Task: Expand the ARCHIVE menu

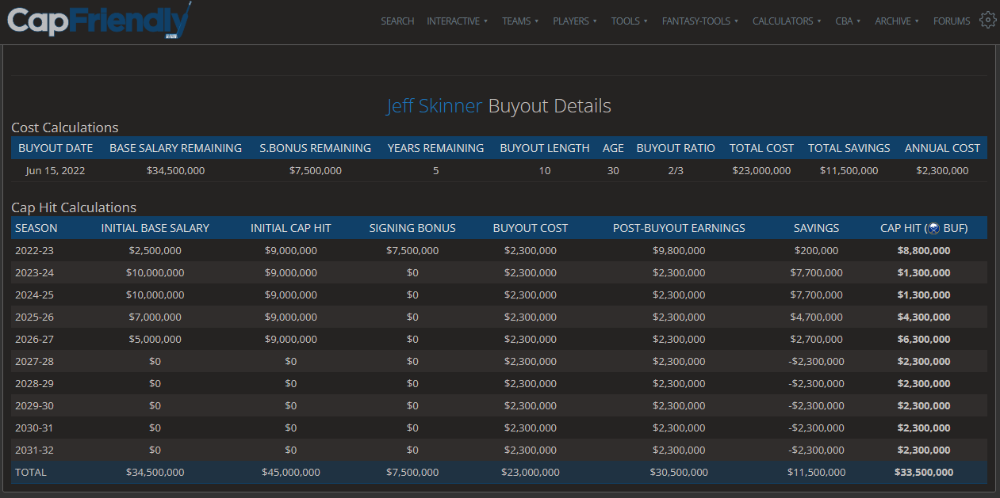Action: [897, 21]
